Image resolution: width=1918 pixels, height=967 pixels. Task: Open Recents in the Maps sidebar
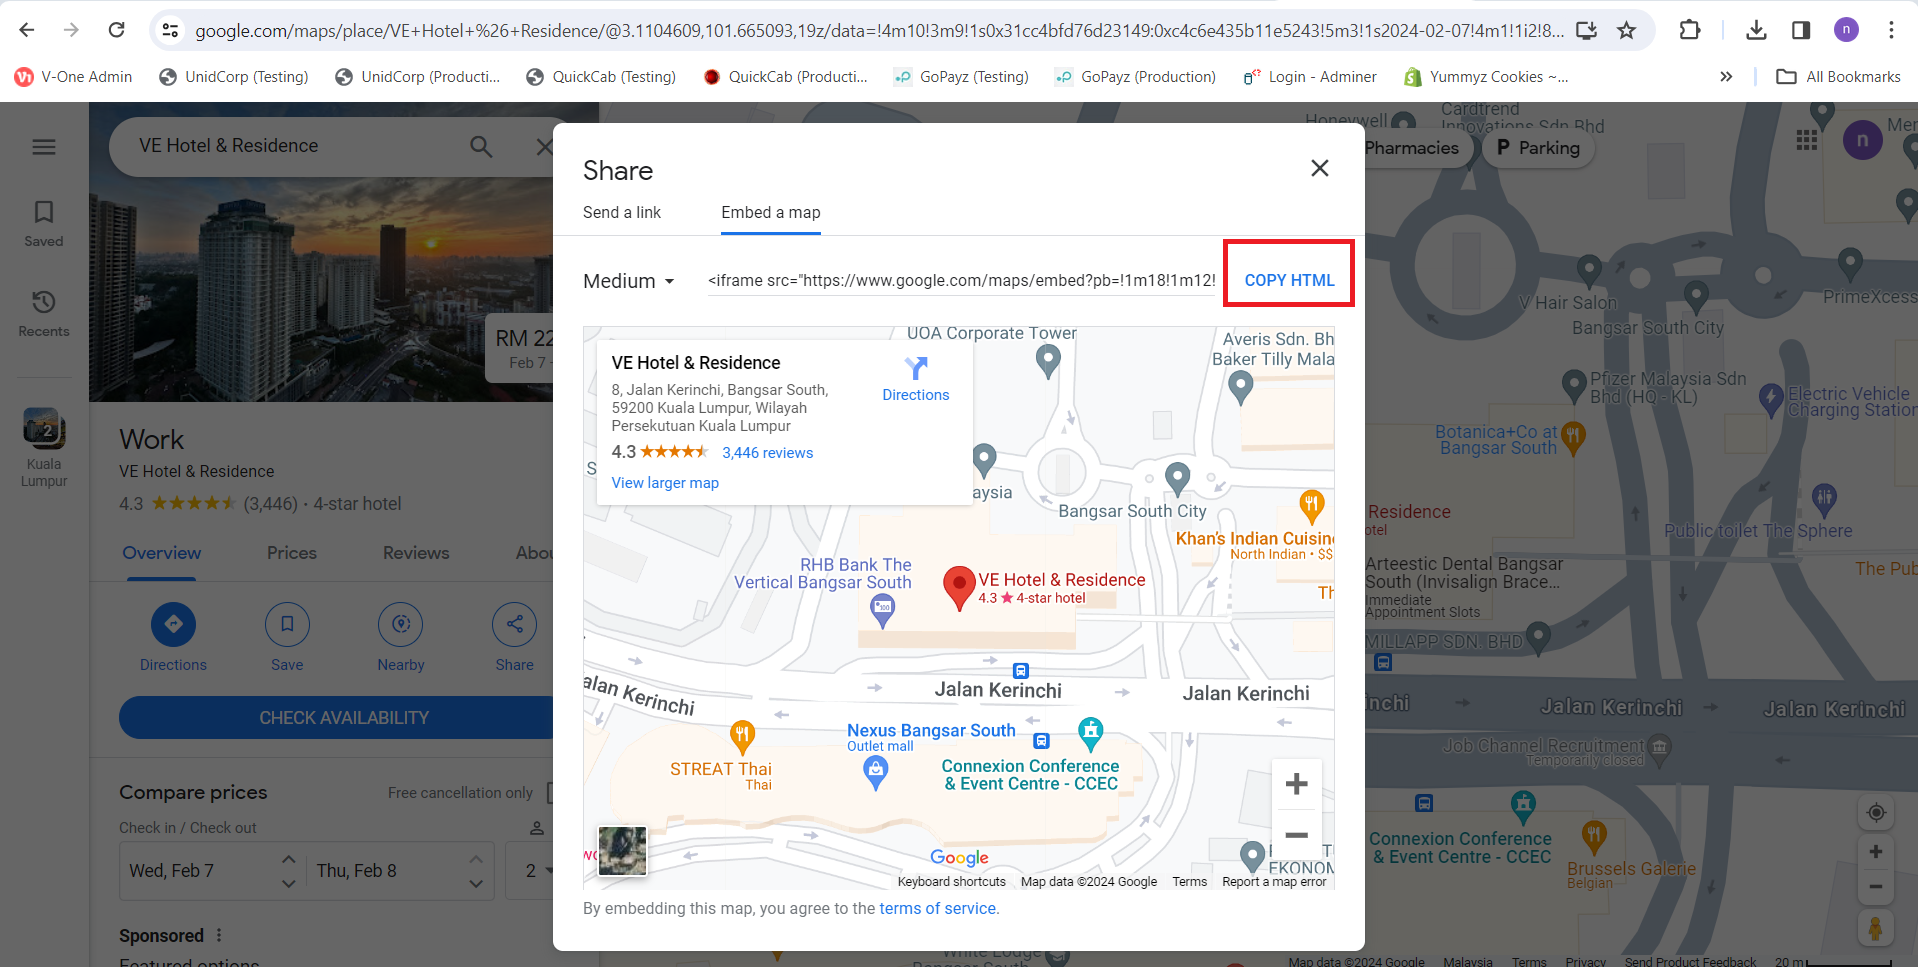44,313
